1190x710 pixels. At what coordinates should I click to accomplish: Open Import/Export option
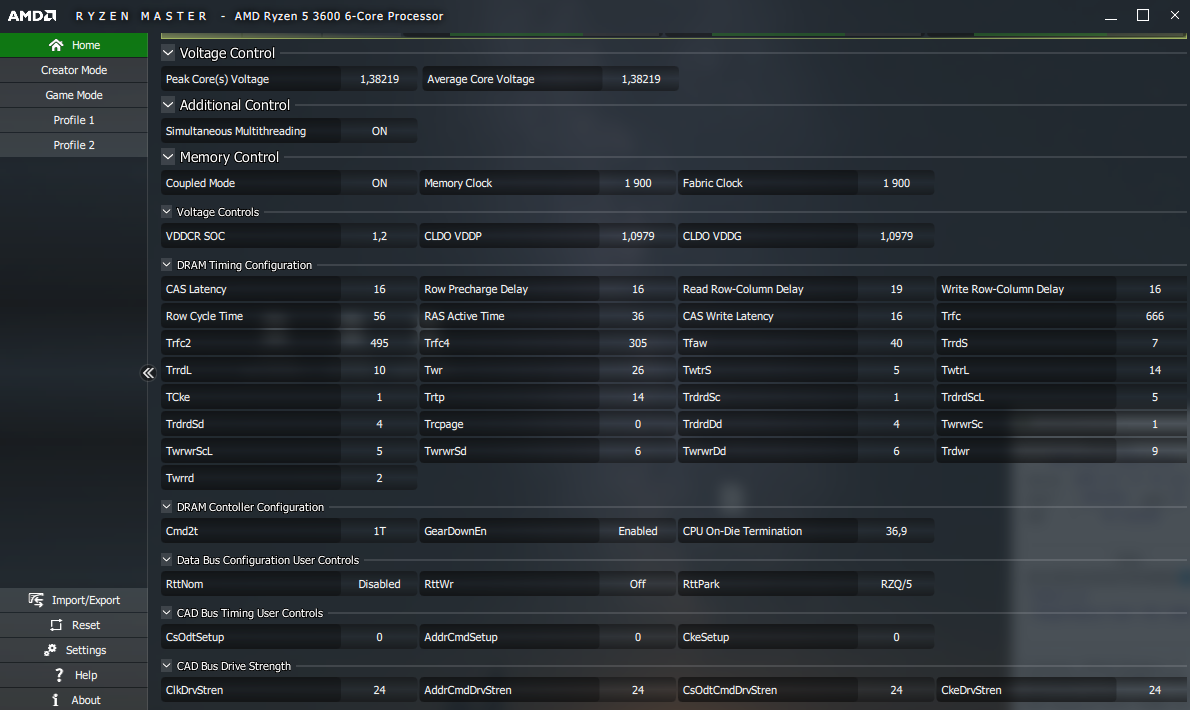(x=74, y=600)
